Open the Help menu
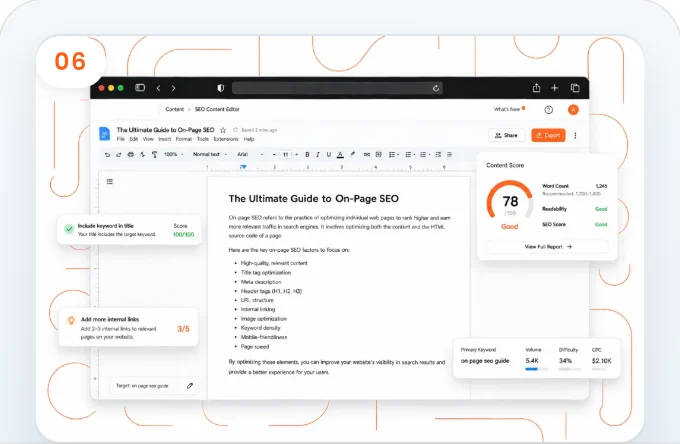The image size is (680, 444). pyautogui.click(x=249, y=139)
